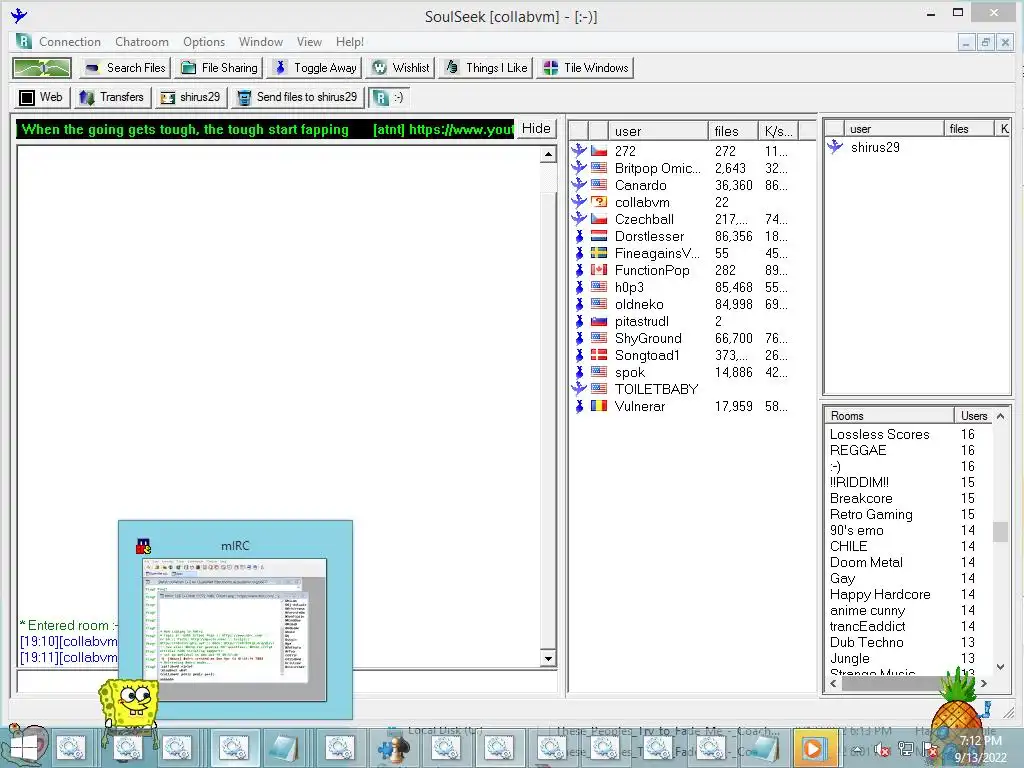Select user Songtoad1 in user list
This screenshot has height=768, width=1024.
(x=647, y=355)
